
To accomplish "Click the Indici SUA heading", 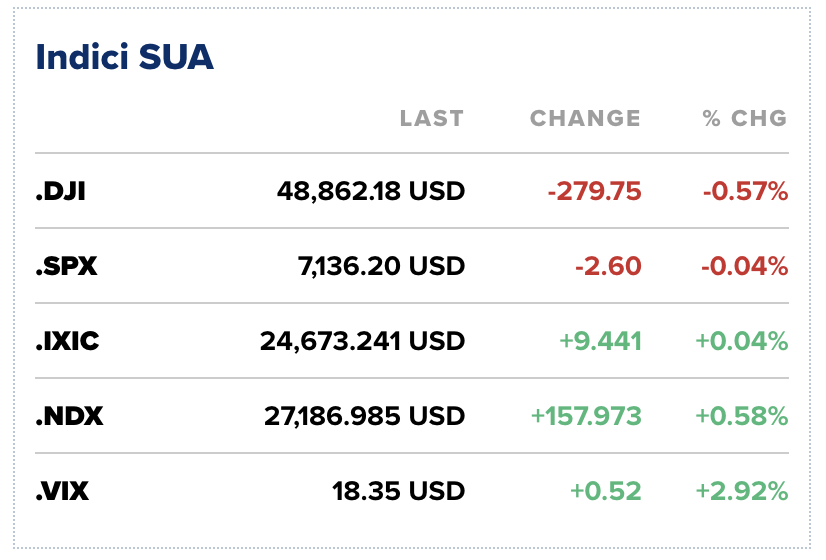I will 125,57.
